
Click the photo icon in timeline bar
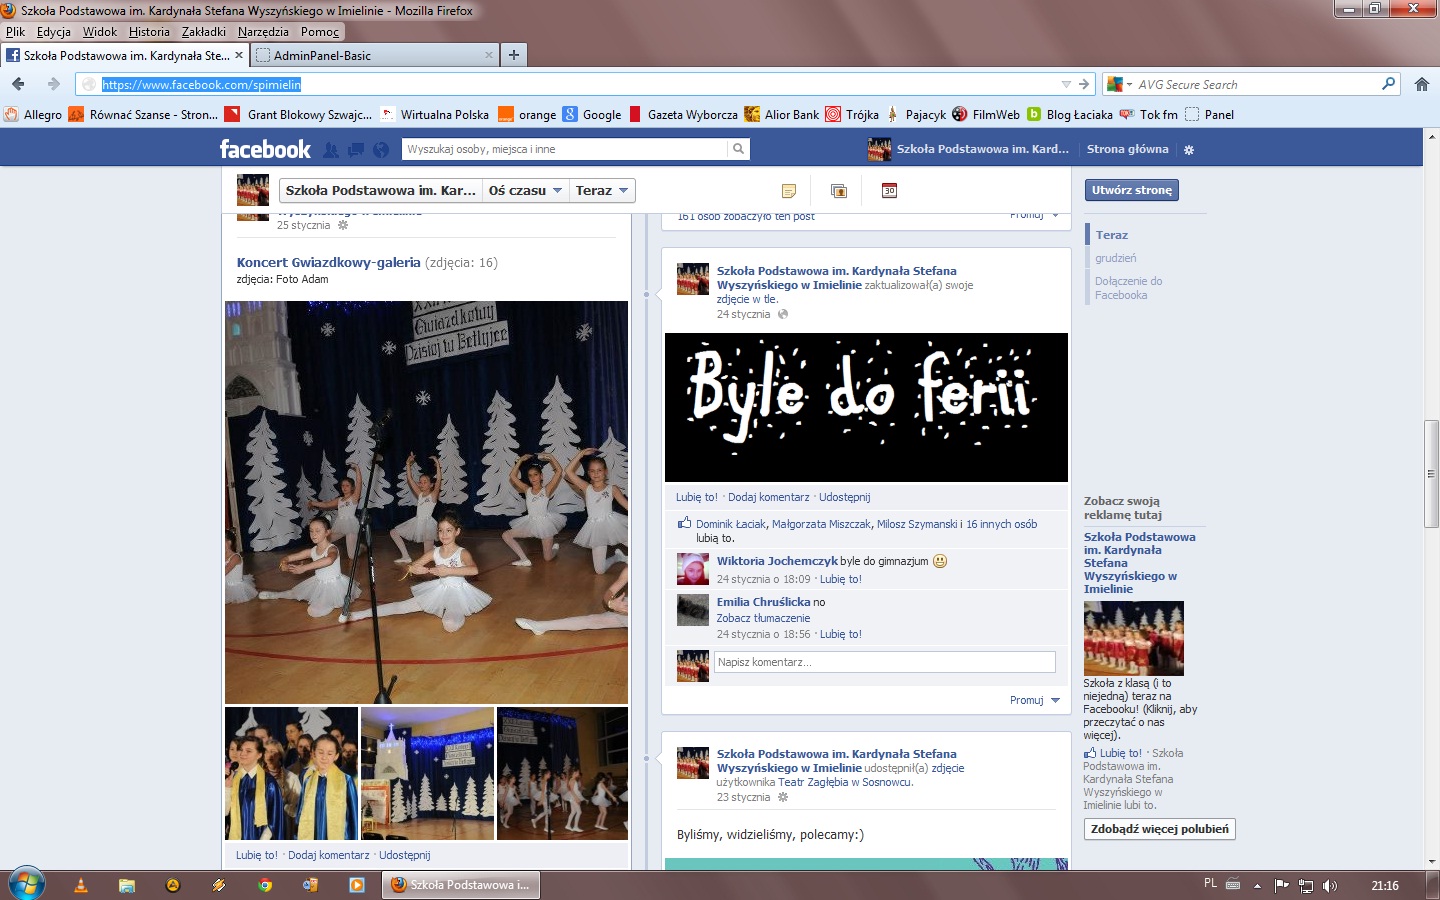pyautogui.click(x=839, y=191)
